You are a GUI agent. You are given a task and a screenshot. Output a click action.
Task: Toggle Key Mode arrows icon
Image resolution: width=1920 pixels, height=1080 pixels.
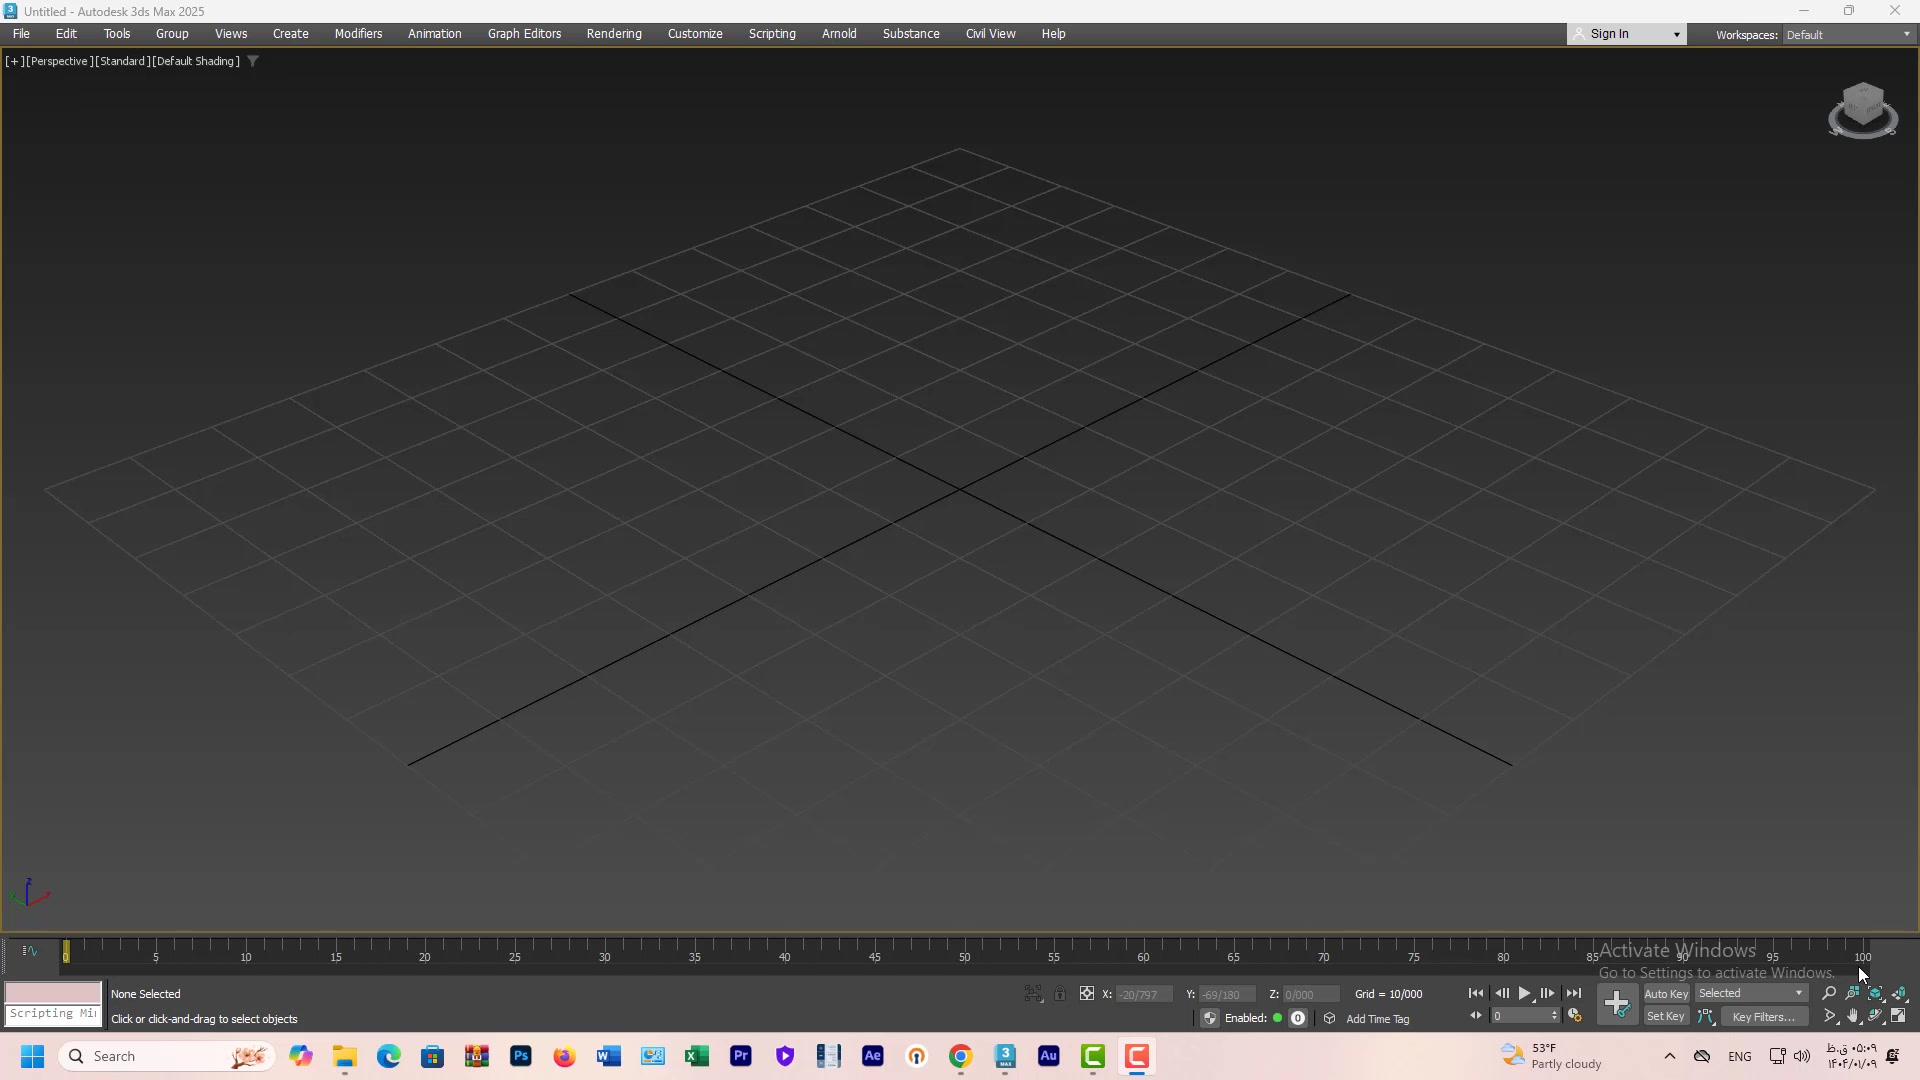1476,1016
